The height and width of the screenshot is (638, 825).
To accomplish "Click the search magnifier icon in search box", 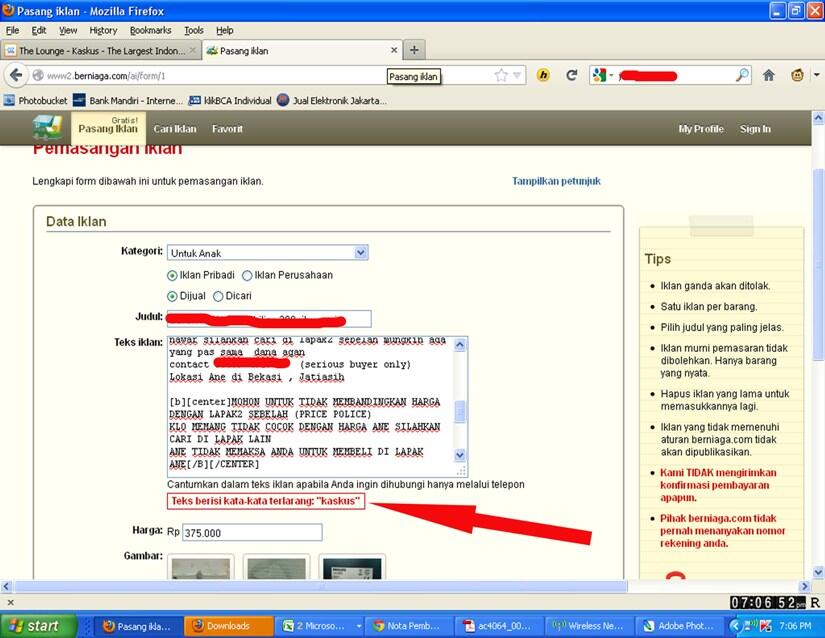I will 742,76.
